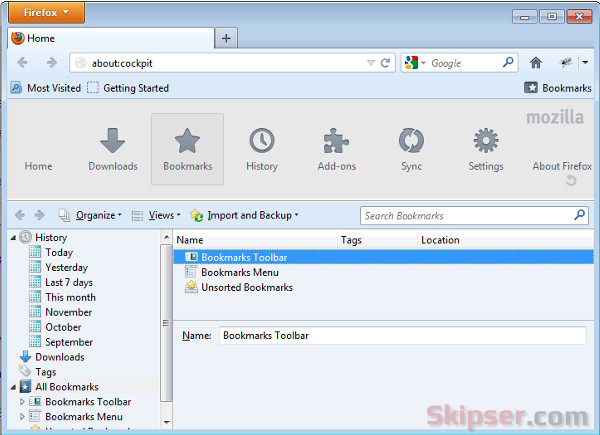Image resolution: width=600 pixels, height=435 pixels.
Task: Collapse the All Bookmarks tree node
Action: point(13,387)
